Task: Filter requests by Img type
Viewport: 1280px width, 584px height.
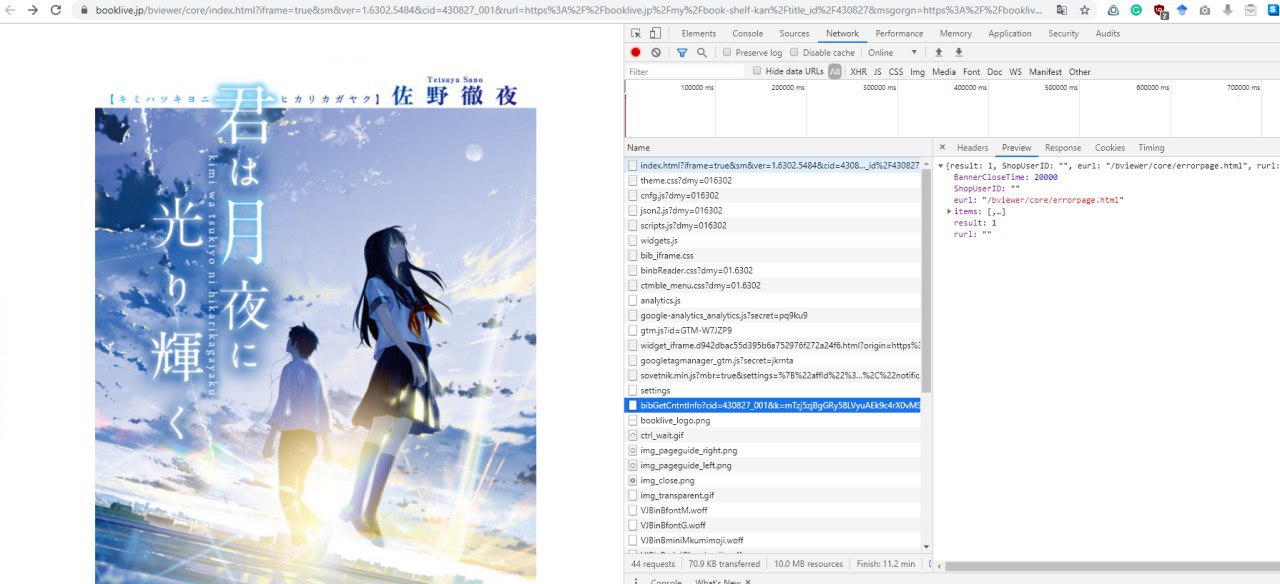Action: (917, 72)
